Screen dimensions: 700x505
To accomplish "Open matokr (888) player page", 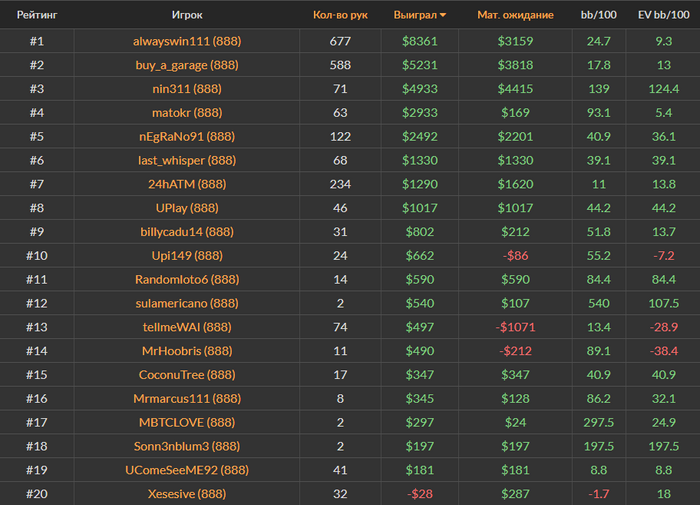I will (186, 112).
